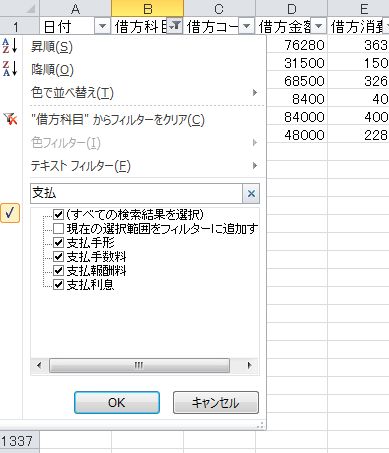Expand the テキスト フィルター submenu arrow
Viewport: 389px width, 453px height.
(255, 165)
